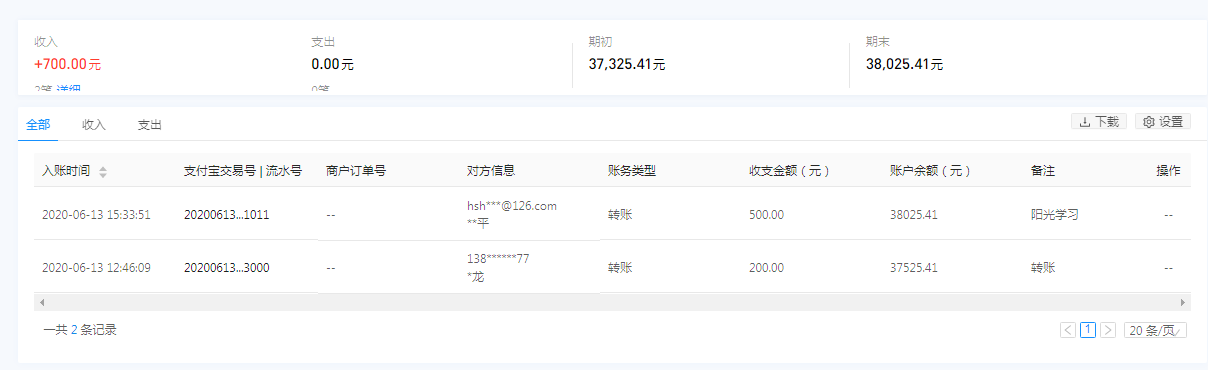Open the 设置 gear settings
Screen dimensions: 1208x370
click(x=1162, y=121)
